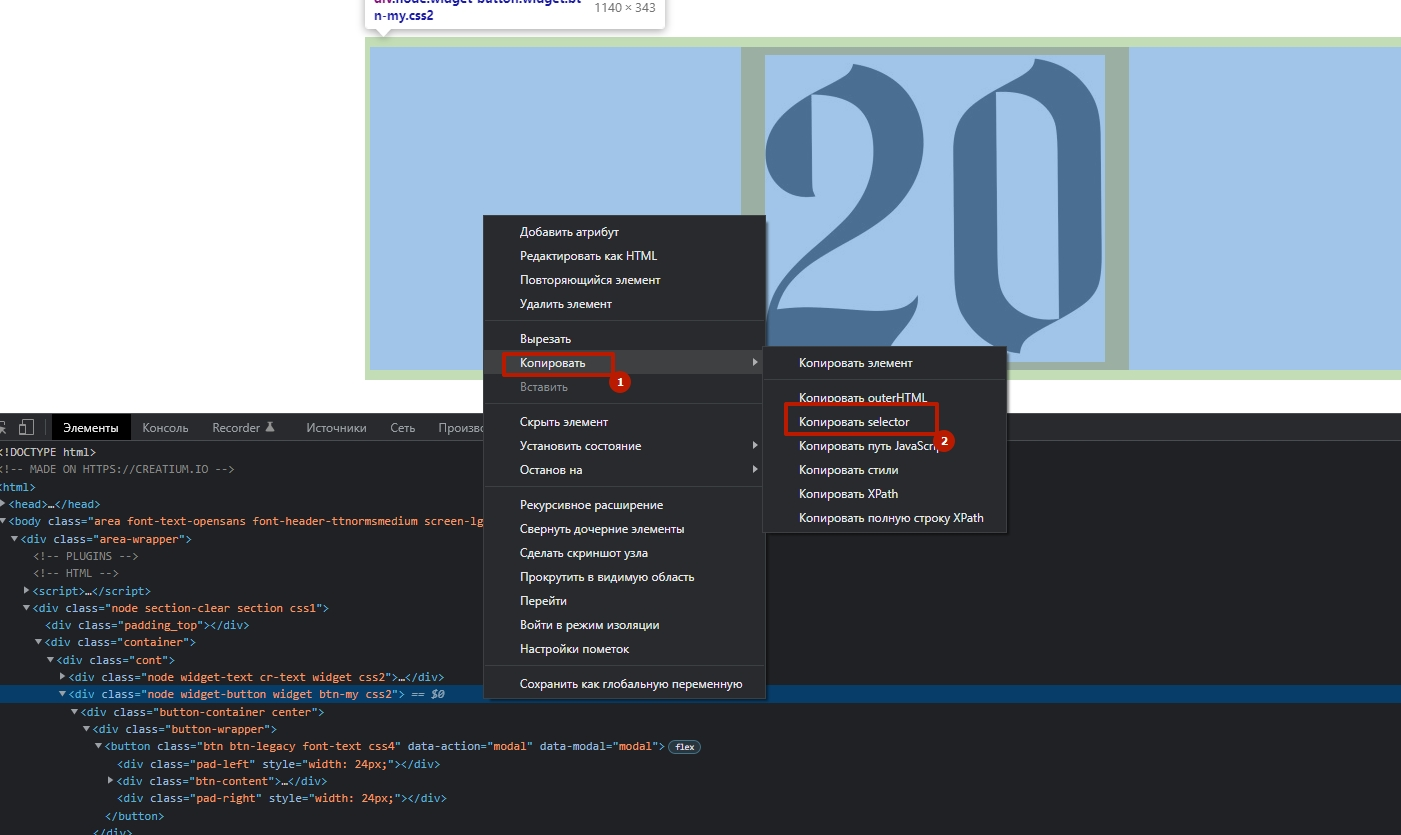Choose Повторяющийся элемент menu entry
1401x835 pixels.
click(x=625, y=280)
